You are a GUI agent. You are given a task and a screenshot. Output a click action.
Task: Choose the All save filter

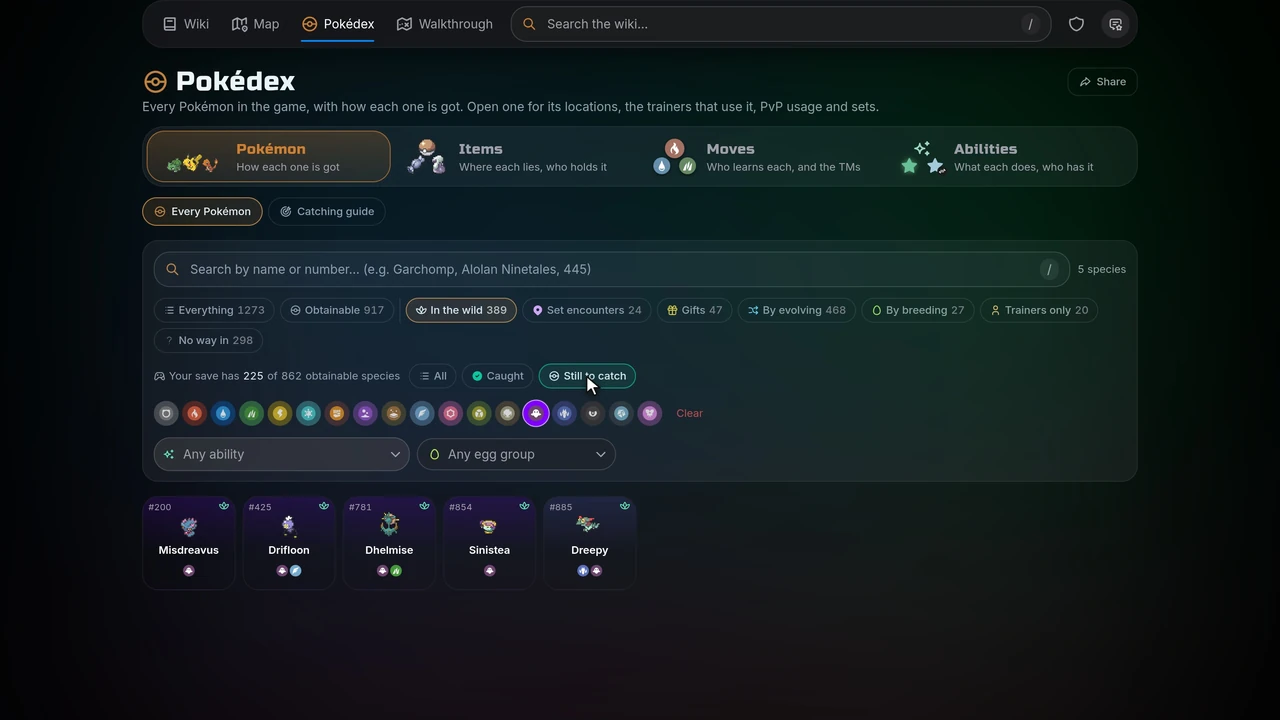pyautogui.click(x=433, y=376)
